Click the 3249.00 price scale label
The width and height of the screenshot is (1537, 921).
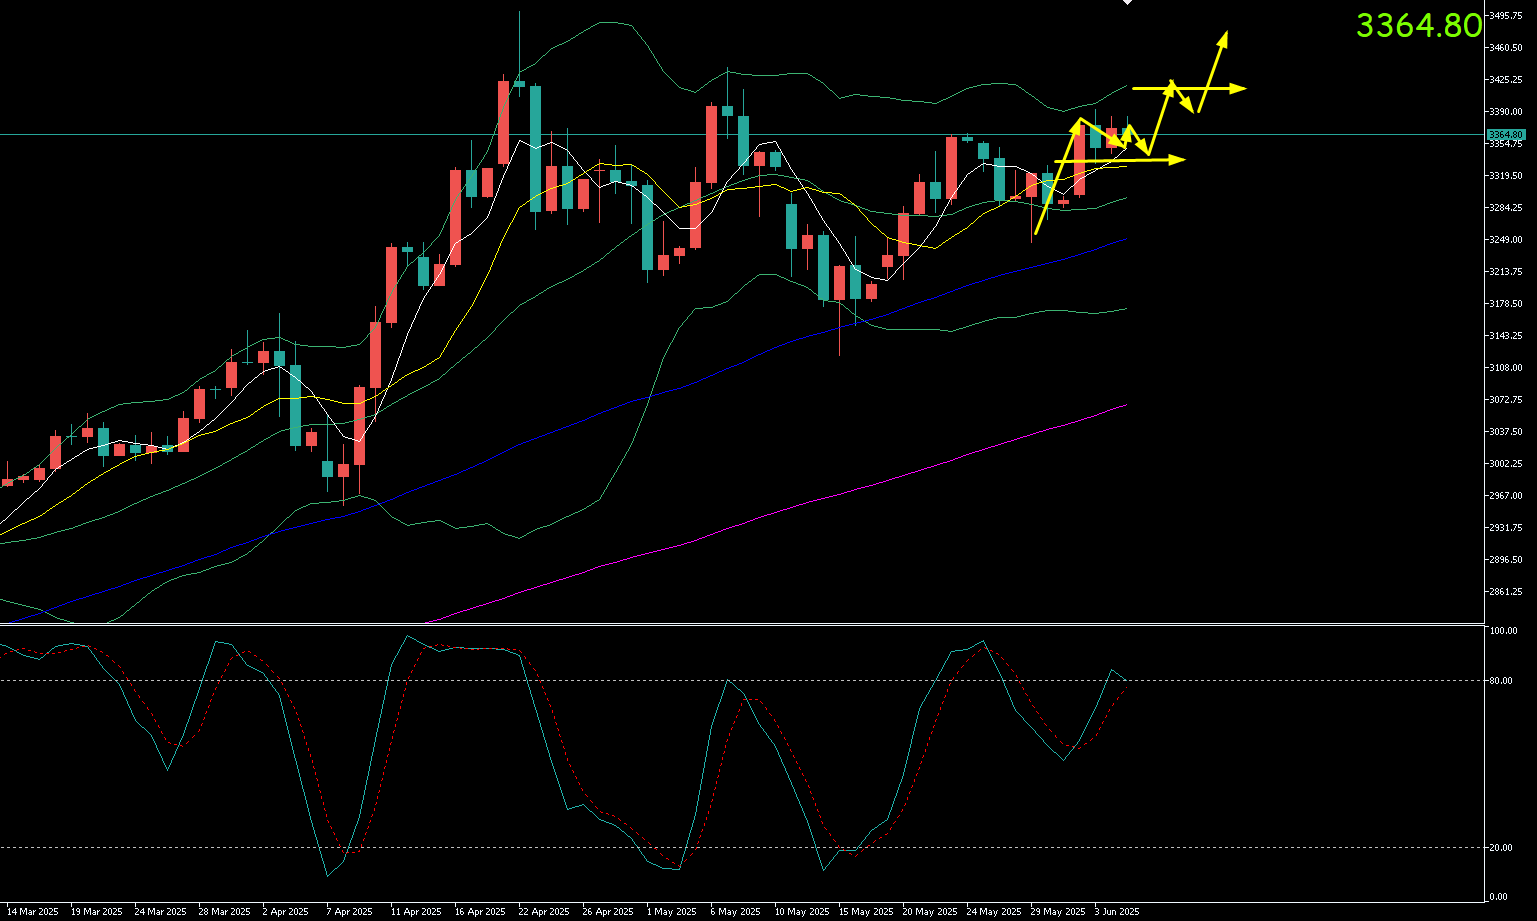(1506, 240)
